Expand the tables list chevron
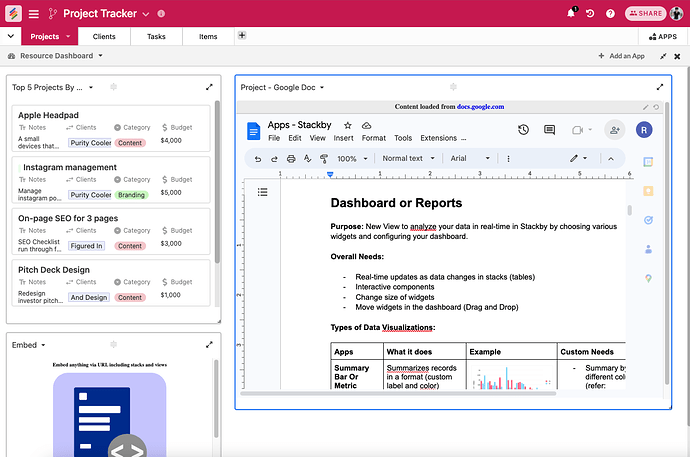The height and width of the screenshot is (457, 690). tap(11, 36)
